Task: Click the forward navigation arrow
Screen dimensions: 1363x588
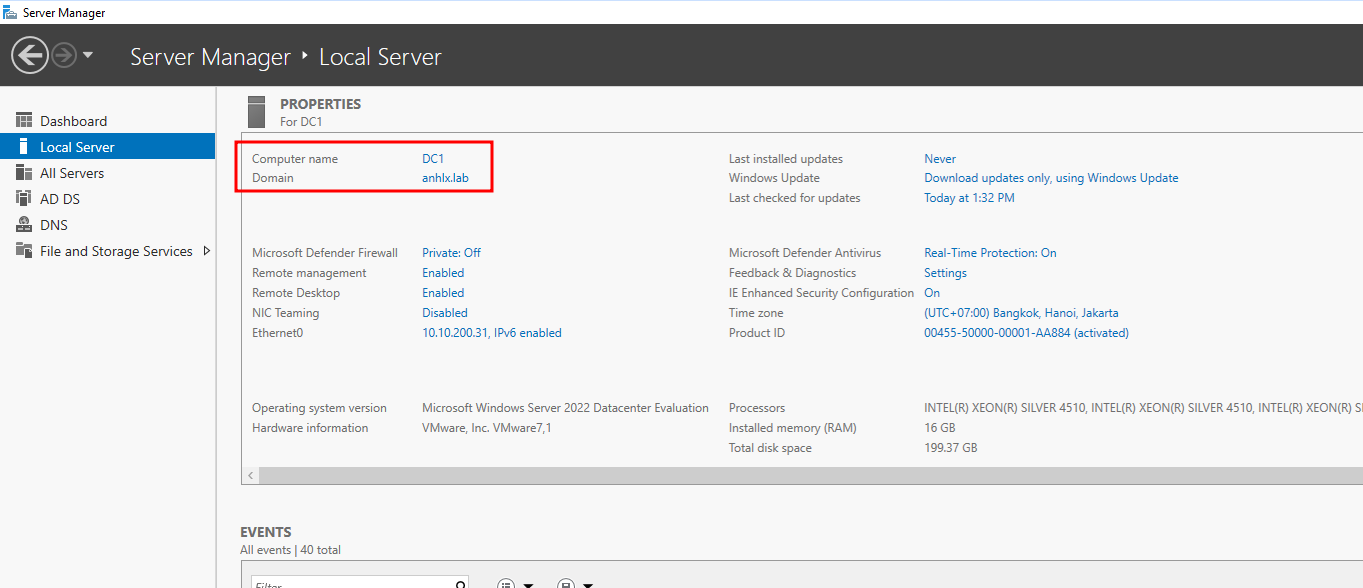Action: (x=64, y=56)
